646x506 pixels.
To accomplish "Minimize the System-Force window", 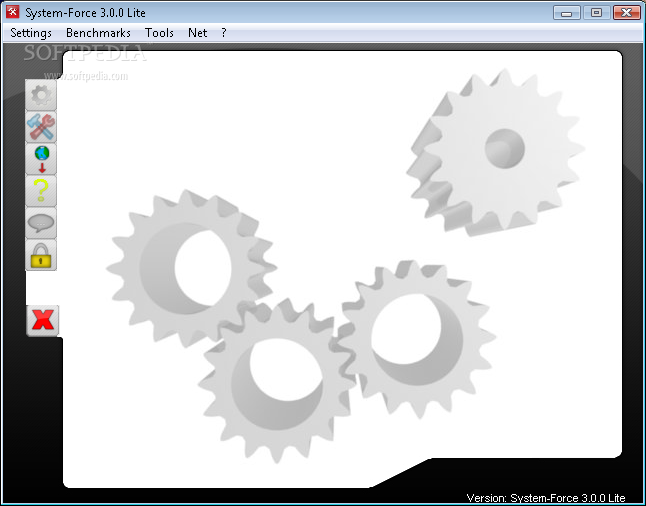I will point(566,13).
